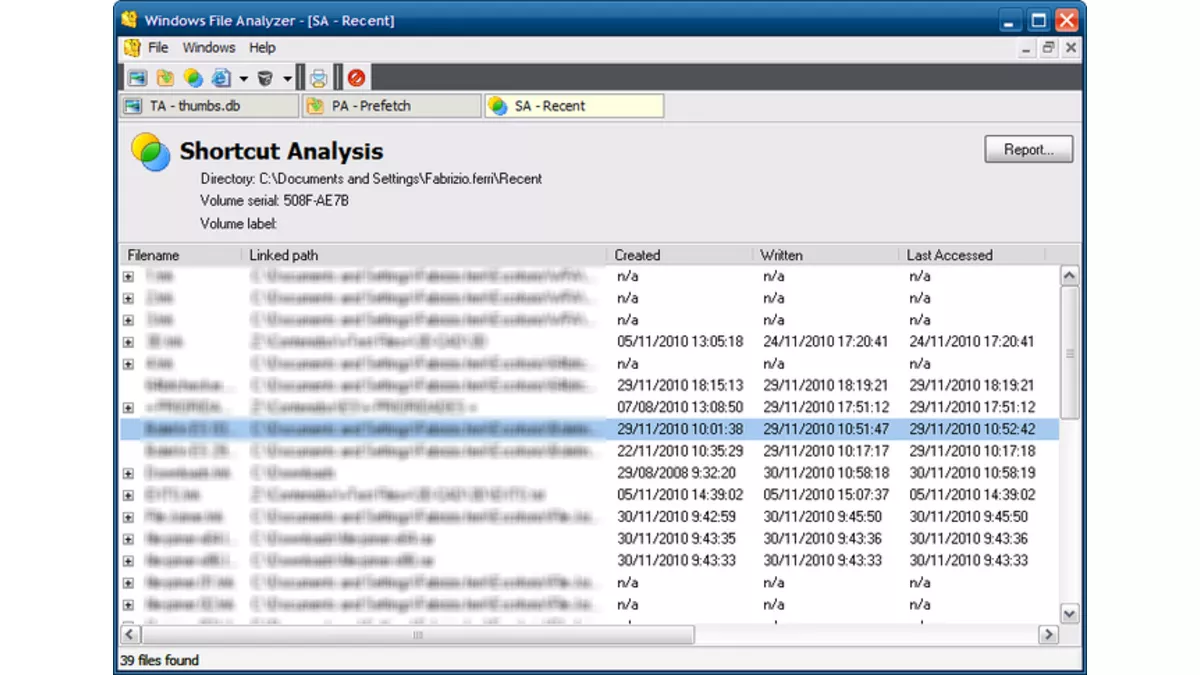Screen dimensions: 1200x675
Task: Click the Thumbnail Database analysis toolbar icon
Action: tap(137, 78)
